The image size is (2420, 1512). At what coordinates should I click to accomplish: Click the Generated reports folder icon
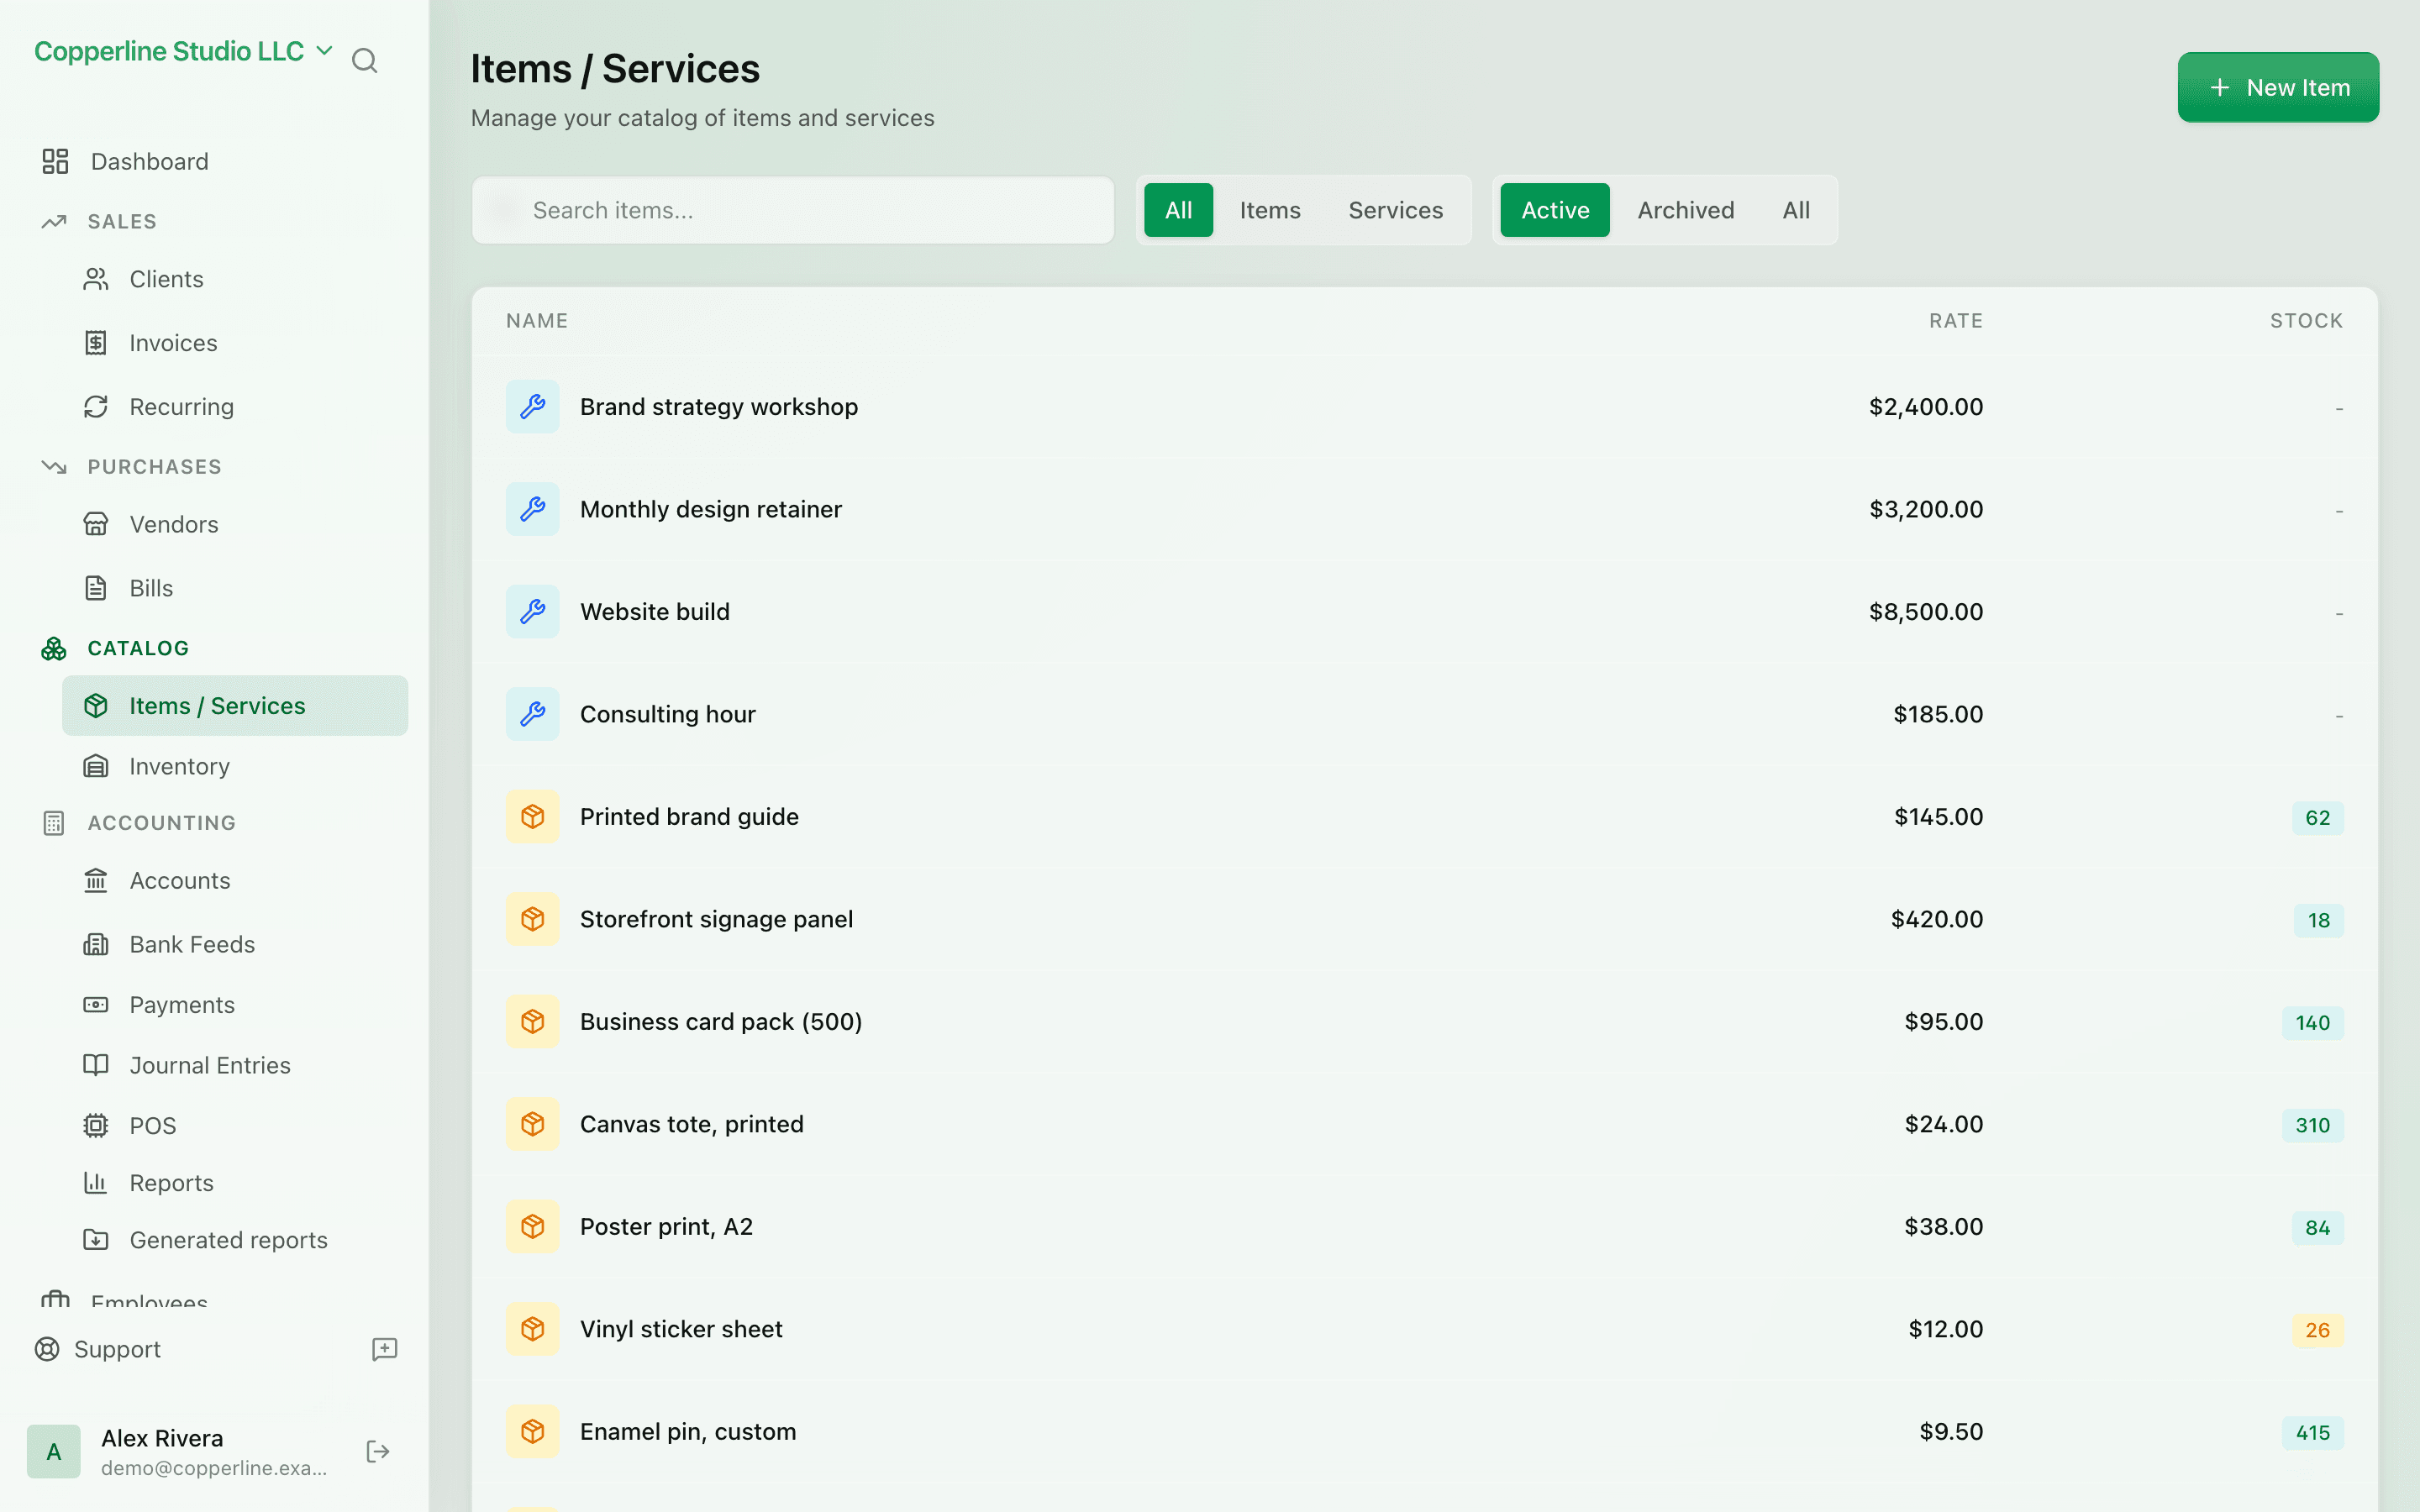96,1240
